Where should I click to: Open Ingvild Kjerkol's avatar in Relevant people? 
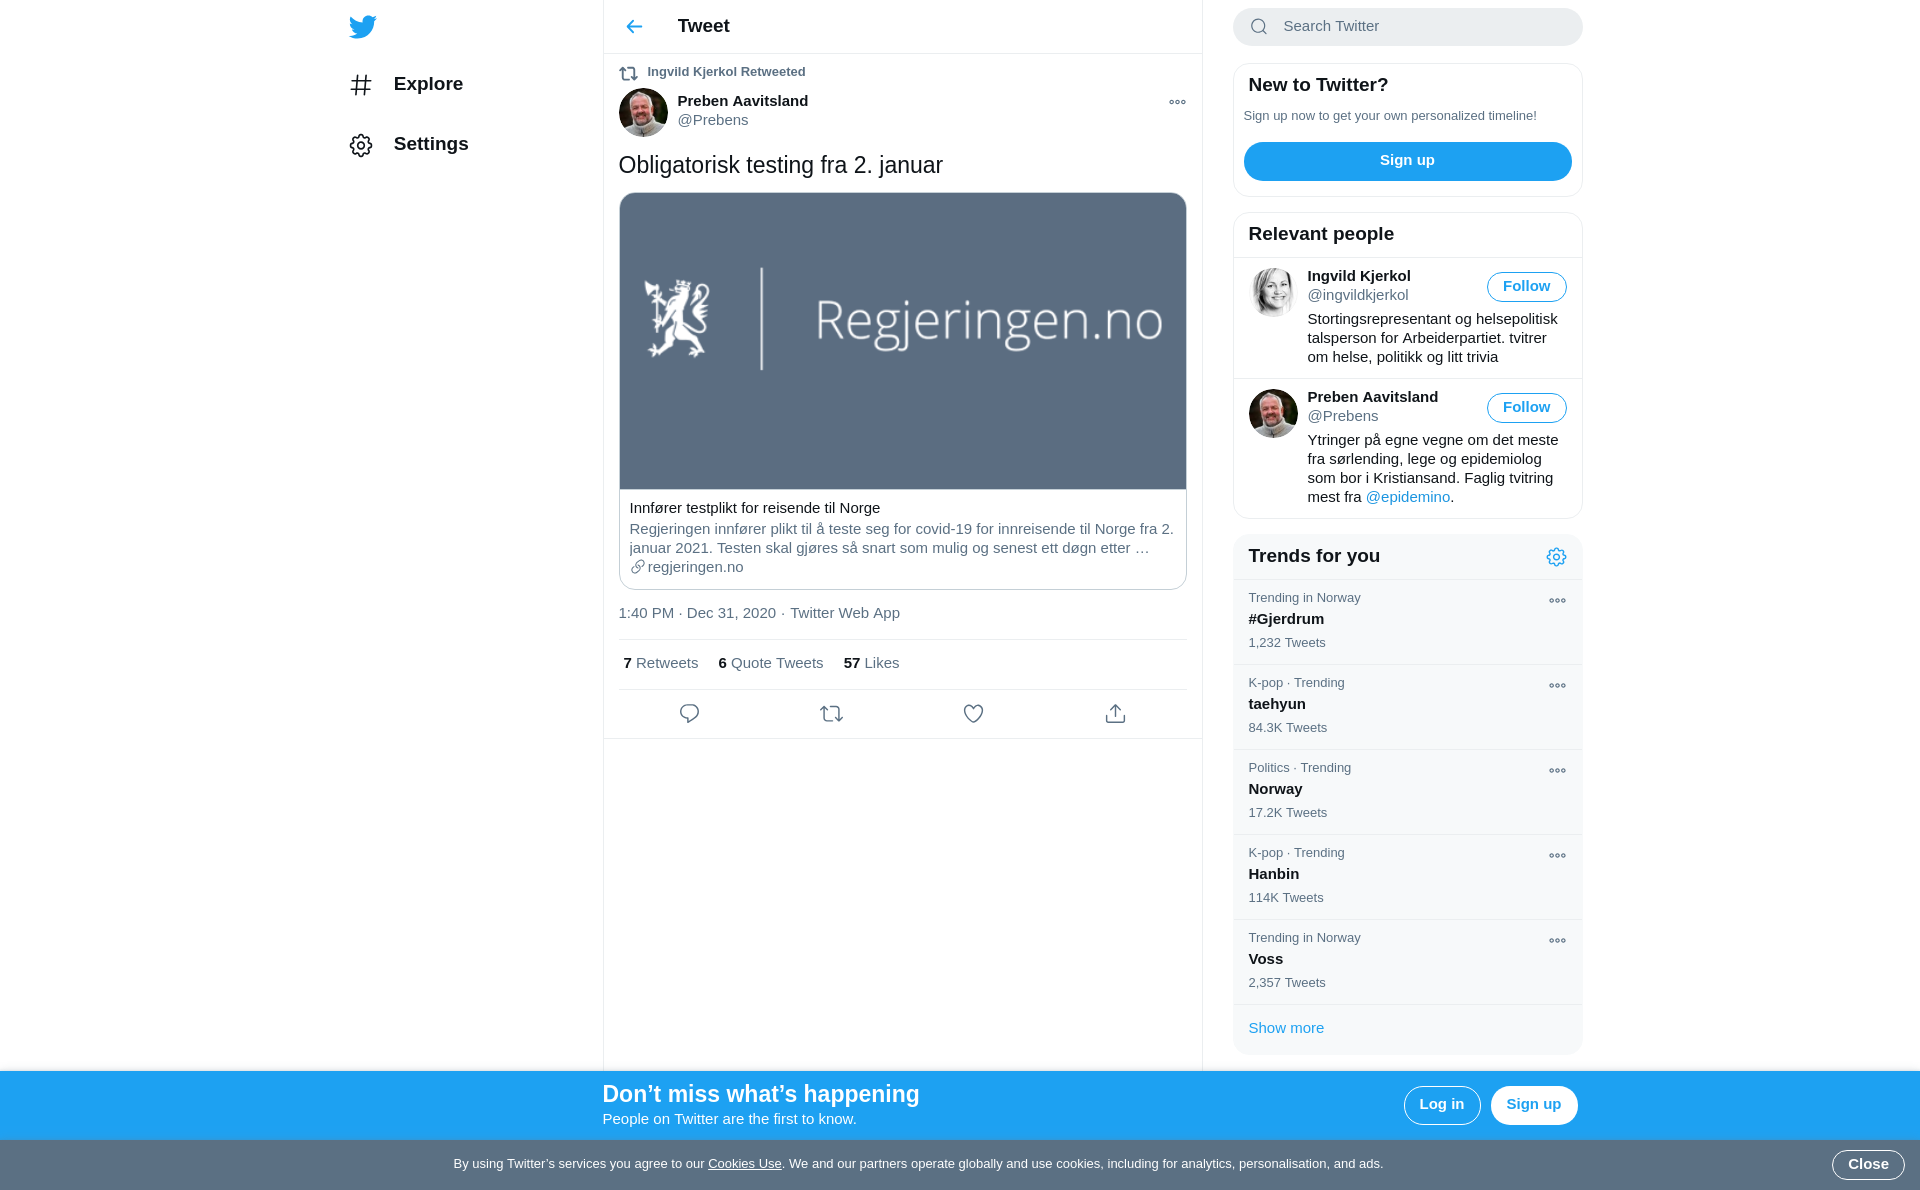click(1273, 292)
